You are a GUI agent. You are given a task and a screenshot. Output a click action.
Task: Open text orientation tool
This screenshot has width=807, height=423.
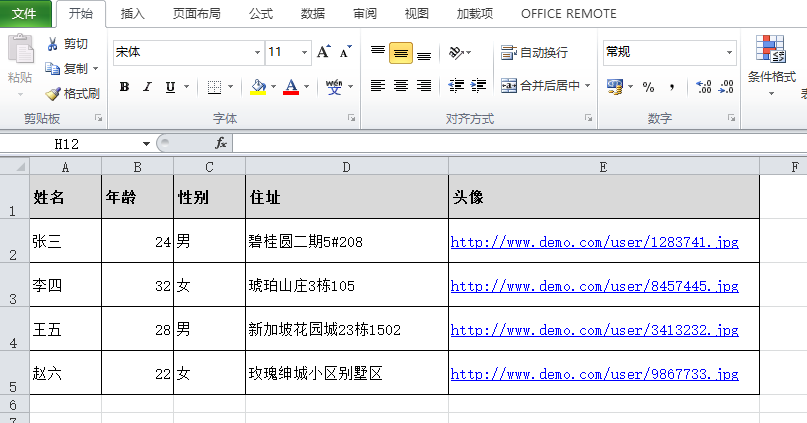click(x=457, y=52)
